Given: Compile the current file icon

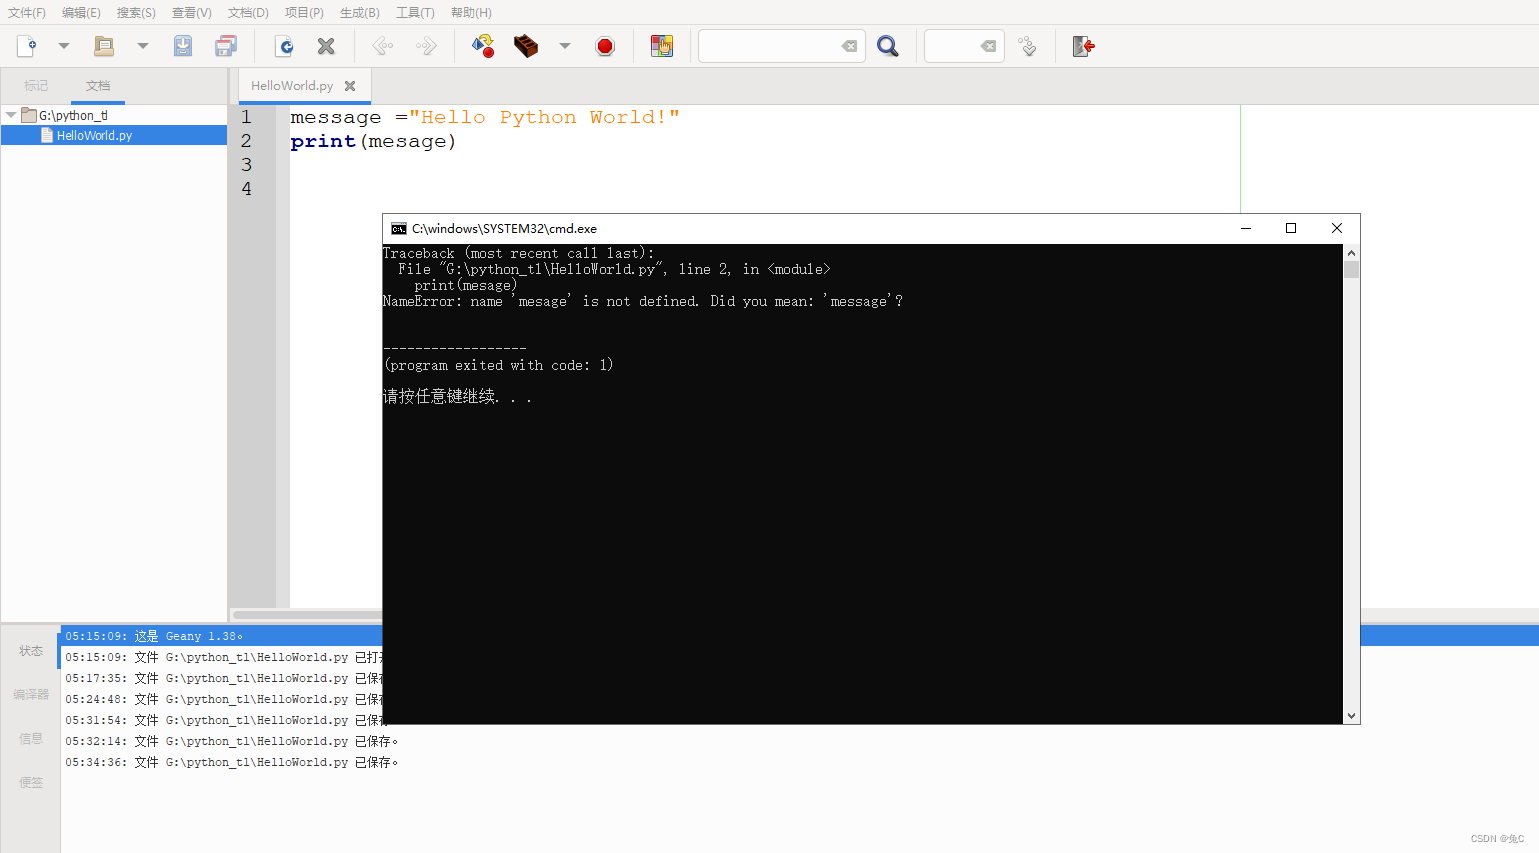Looking at the screenshot, I should pos(483,46).
